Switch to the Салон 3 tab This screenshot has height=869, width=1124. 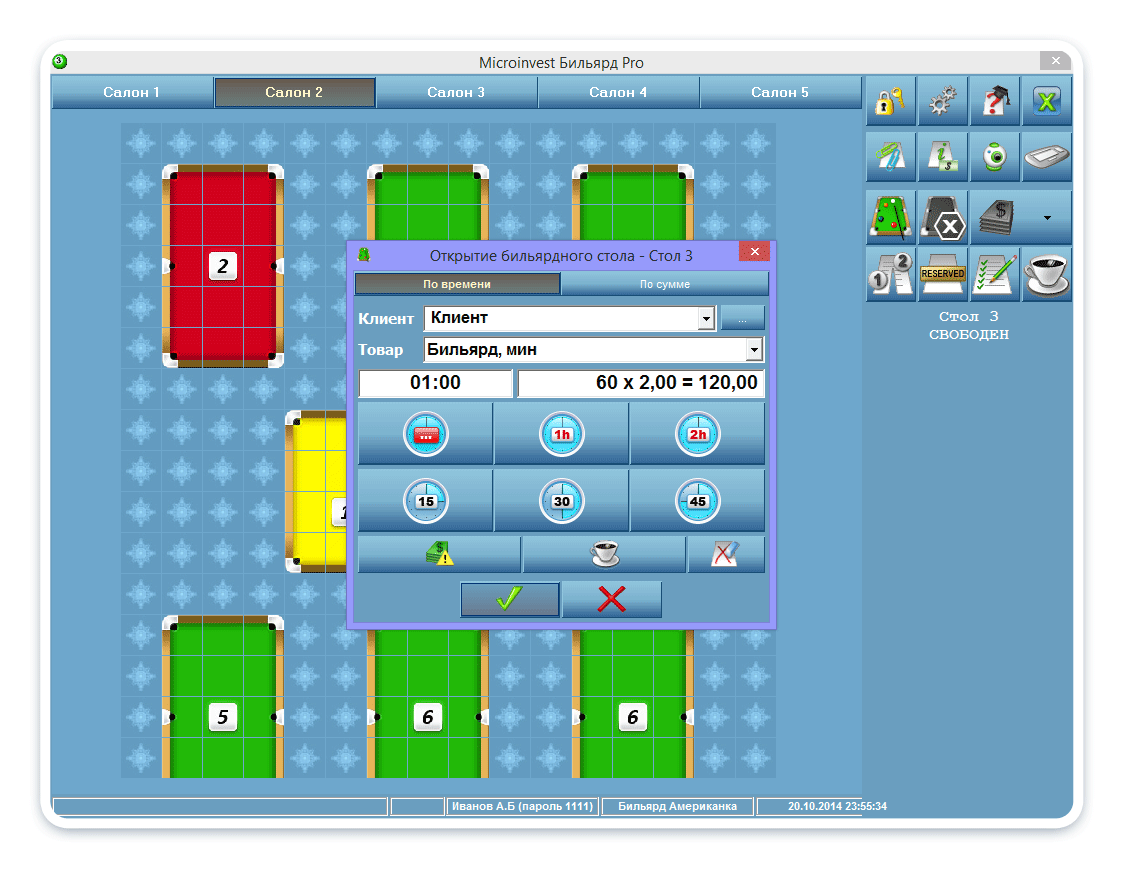(x=456, y=92)
